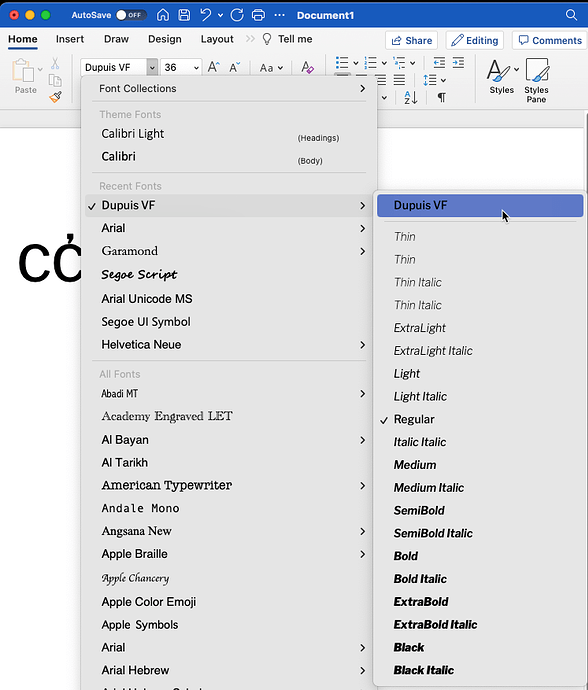
Task: Select Arial Unicode MS font
Action: coord(228,299)
